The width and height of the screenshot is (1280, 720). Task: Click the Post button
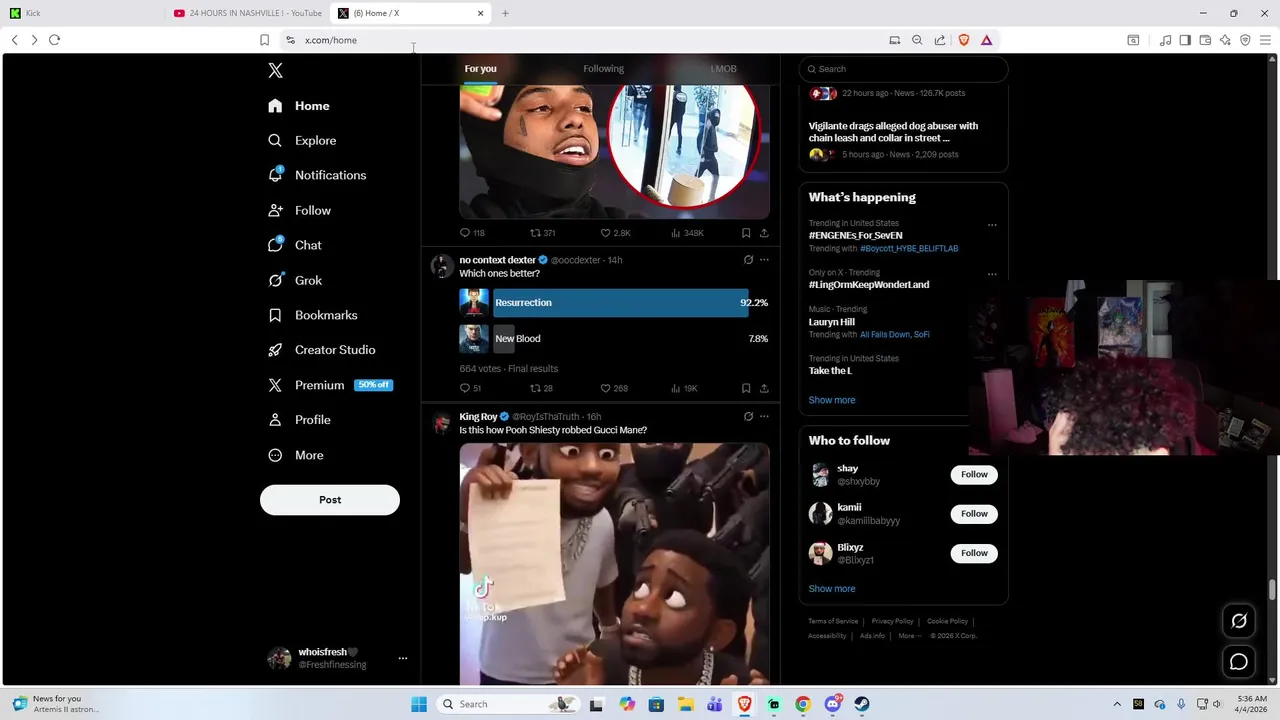[x=330, y=500]
